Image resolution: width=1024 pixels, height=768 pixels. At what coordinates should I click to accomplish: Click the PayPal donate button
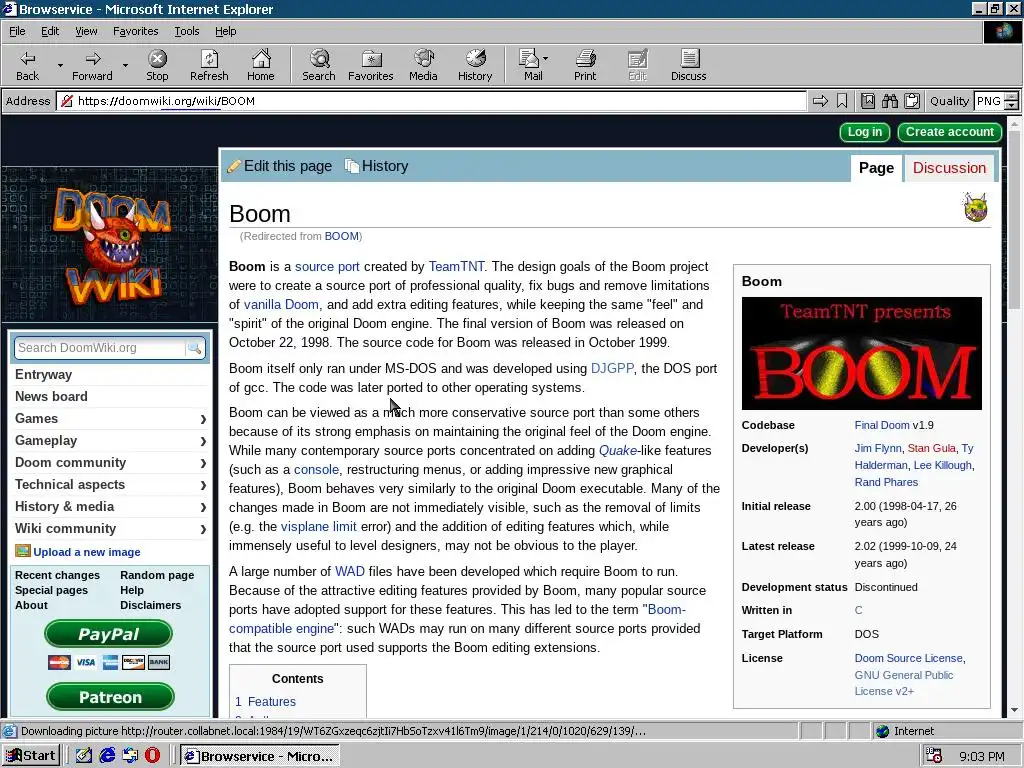108,634
